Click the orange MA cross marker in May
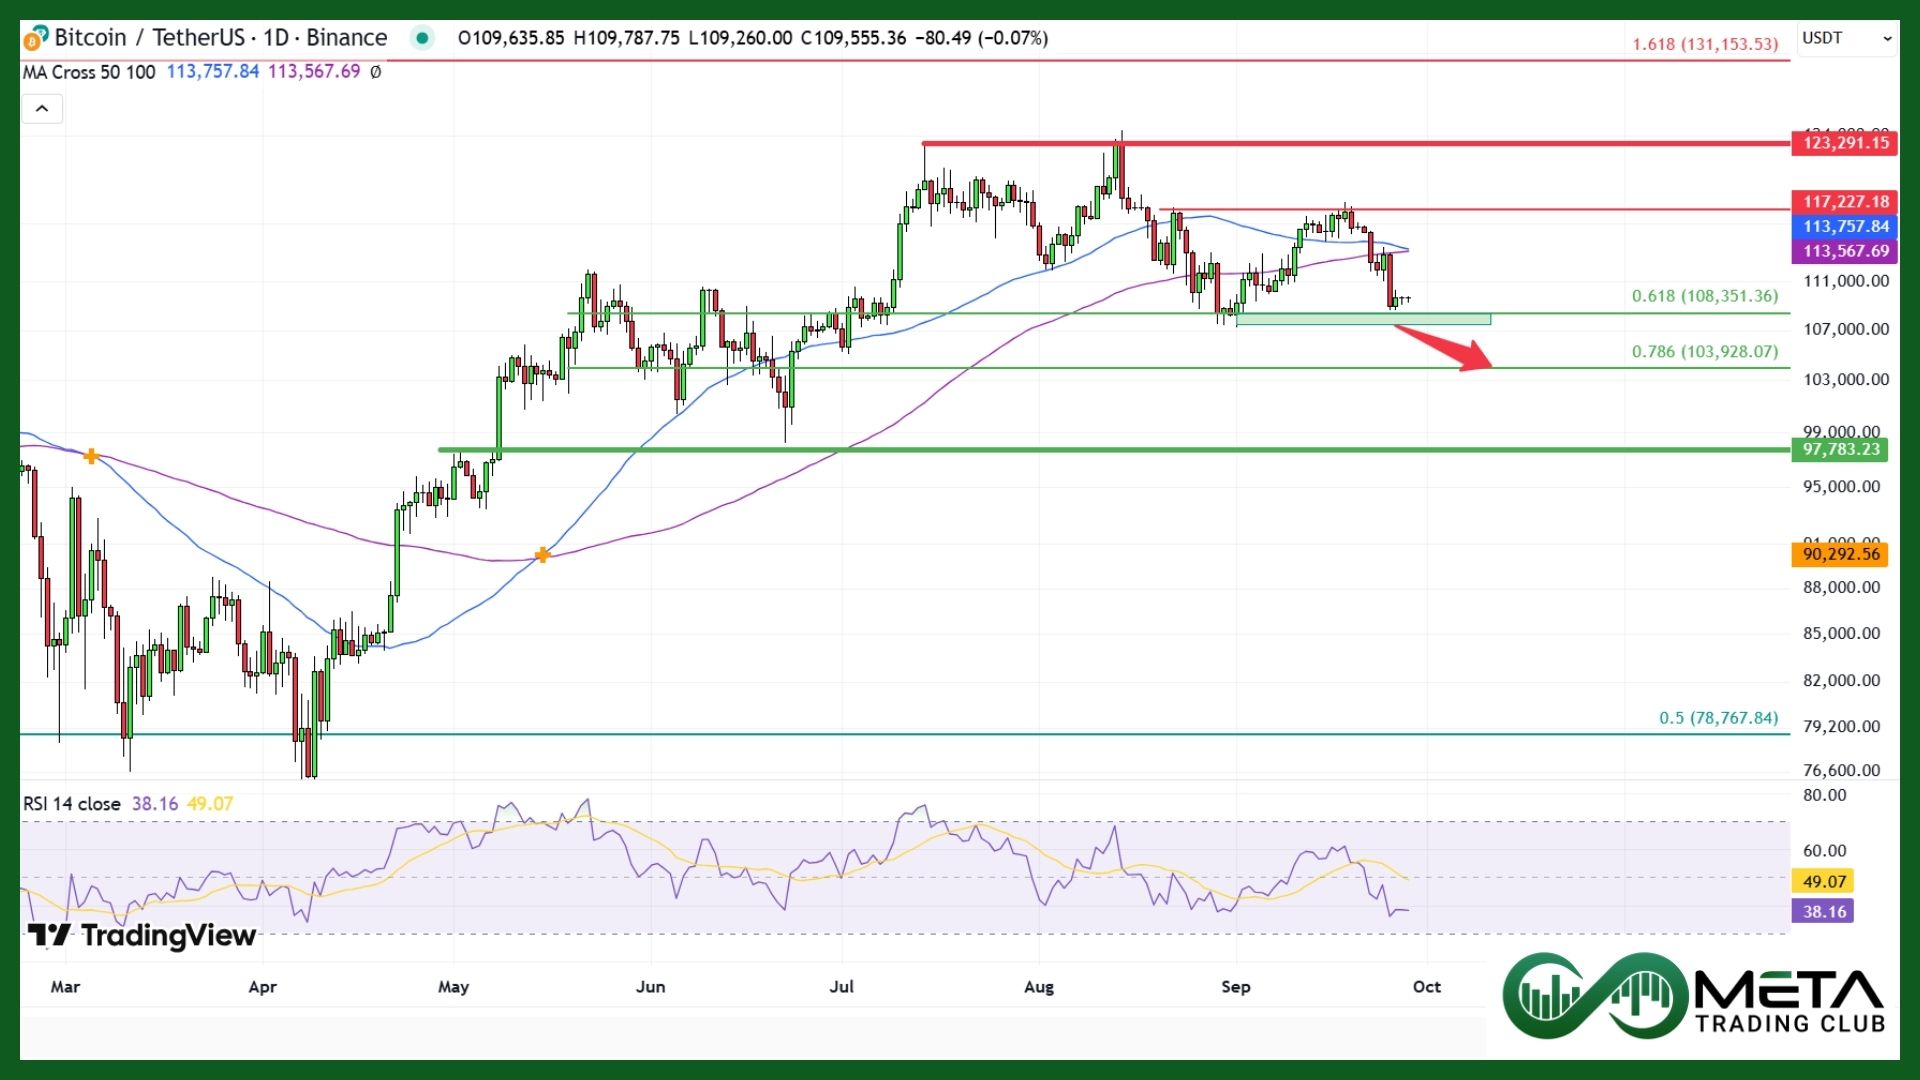The image size is (1920, 1080). pyautogui.click(x=542, y=554)
